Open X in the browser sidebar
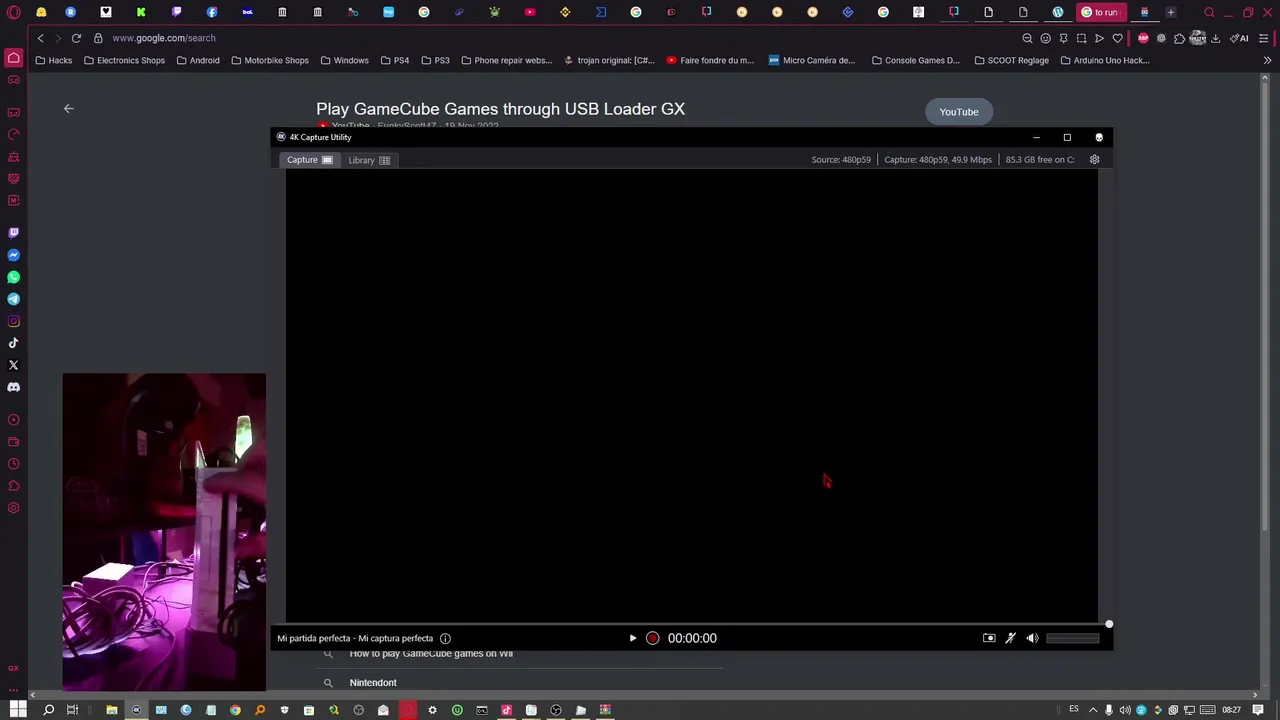The image size is (1280, 720). 13,365
